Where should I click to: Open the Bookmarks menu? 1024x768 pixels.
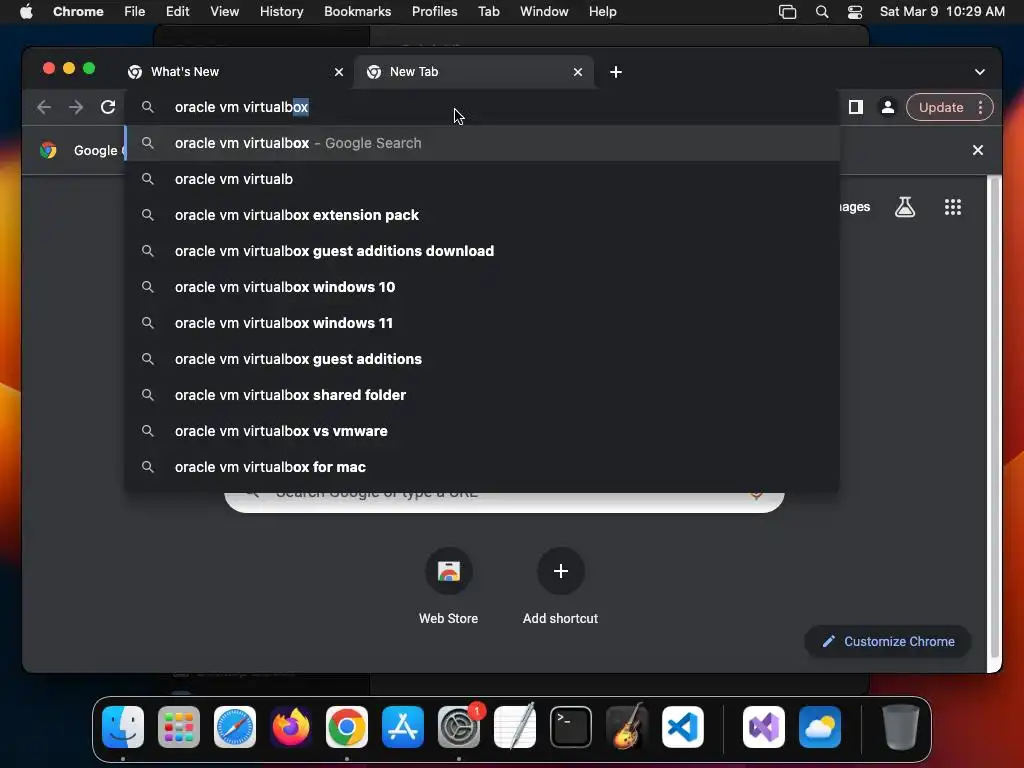(x=357, y=12)
